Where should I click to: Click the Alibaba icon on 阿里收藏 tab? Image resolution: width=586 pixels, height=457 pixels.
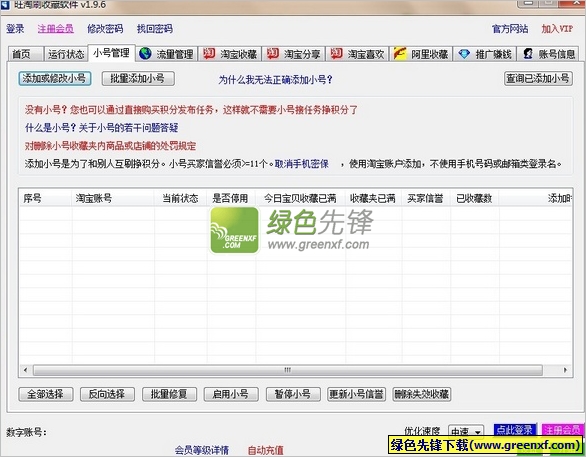(400, 53)
